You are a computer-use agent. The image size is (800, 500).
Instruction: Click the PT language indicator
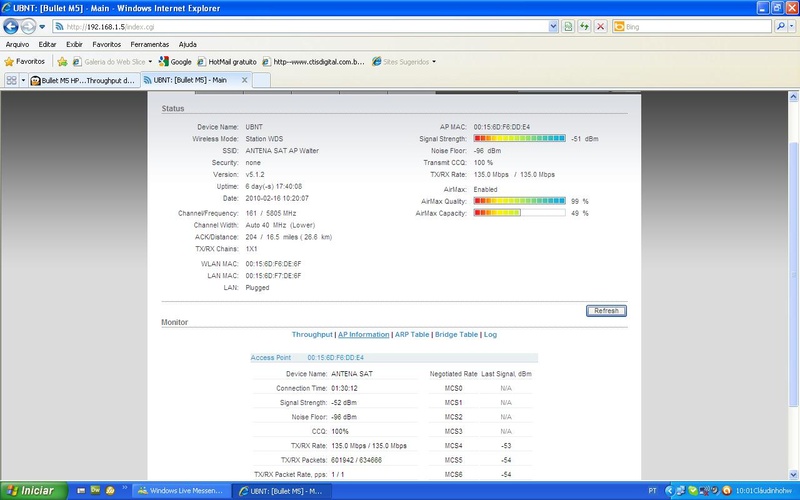pyautogui.click(x=652, y=491)
